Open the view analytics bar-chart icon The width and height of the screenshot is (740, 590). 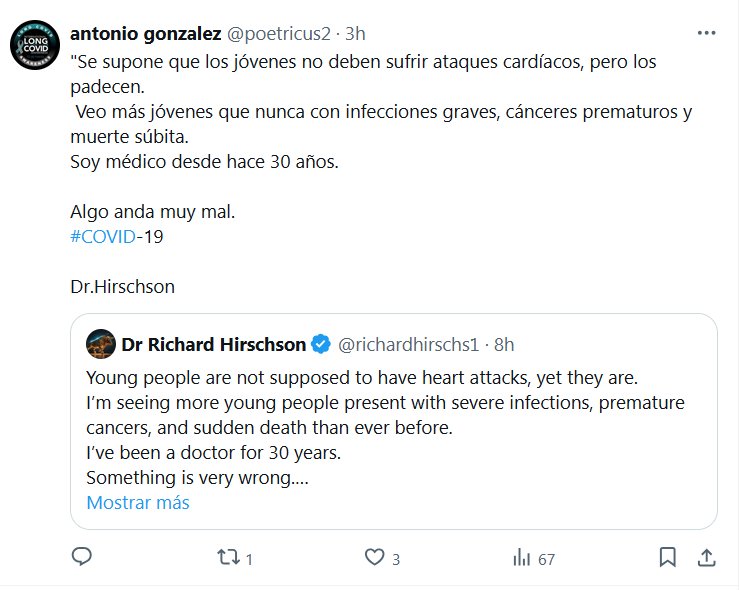coord(521,558)
